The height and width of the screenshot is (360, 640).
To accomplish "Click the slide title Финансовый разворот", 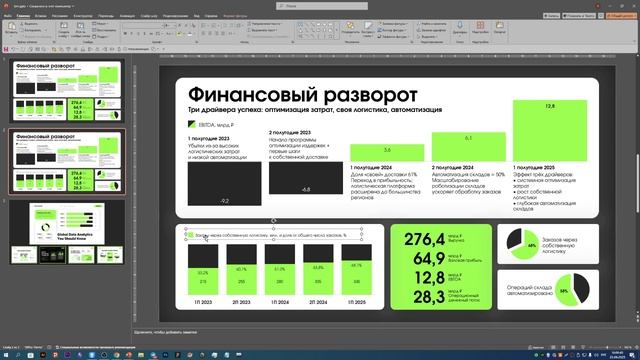I will 302,95.
